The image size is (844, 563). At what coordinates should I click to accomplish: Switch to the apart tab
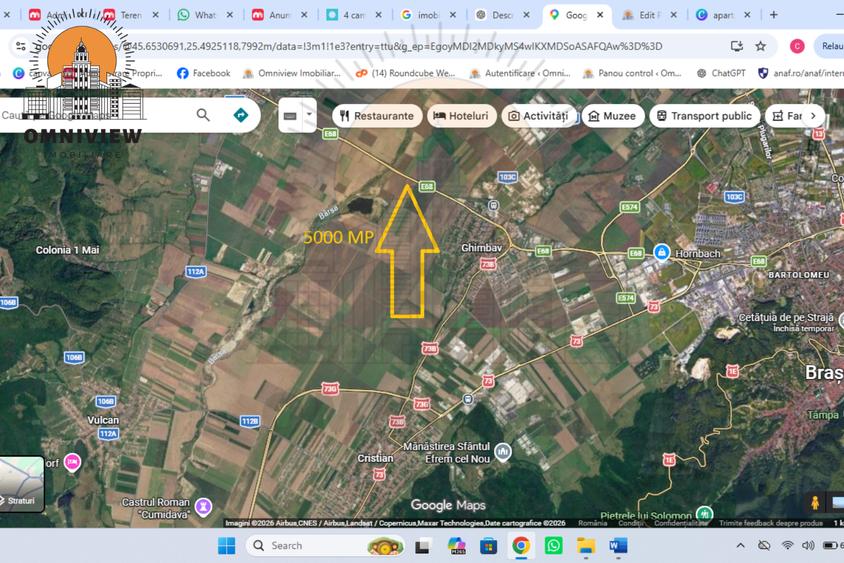723,15
